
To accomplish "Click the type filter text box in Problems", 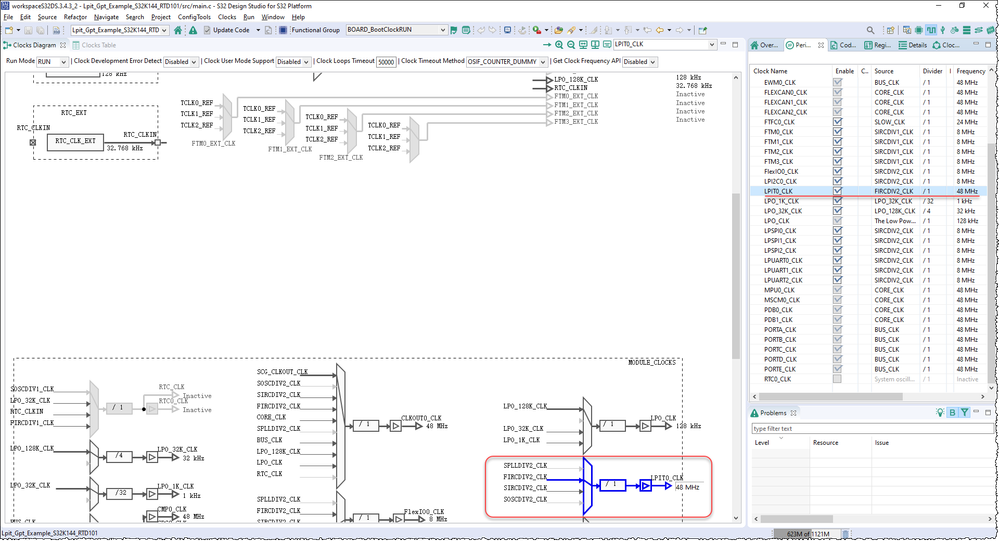I will (850, 429).
